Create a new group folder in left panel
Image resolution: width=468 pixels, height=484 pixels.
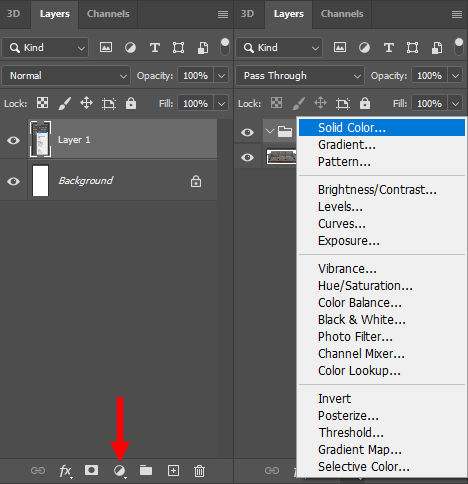[x=146, y=470]
